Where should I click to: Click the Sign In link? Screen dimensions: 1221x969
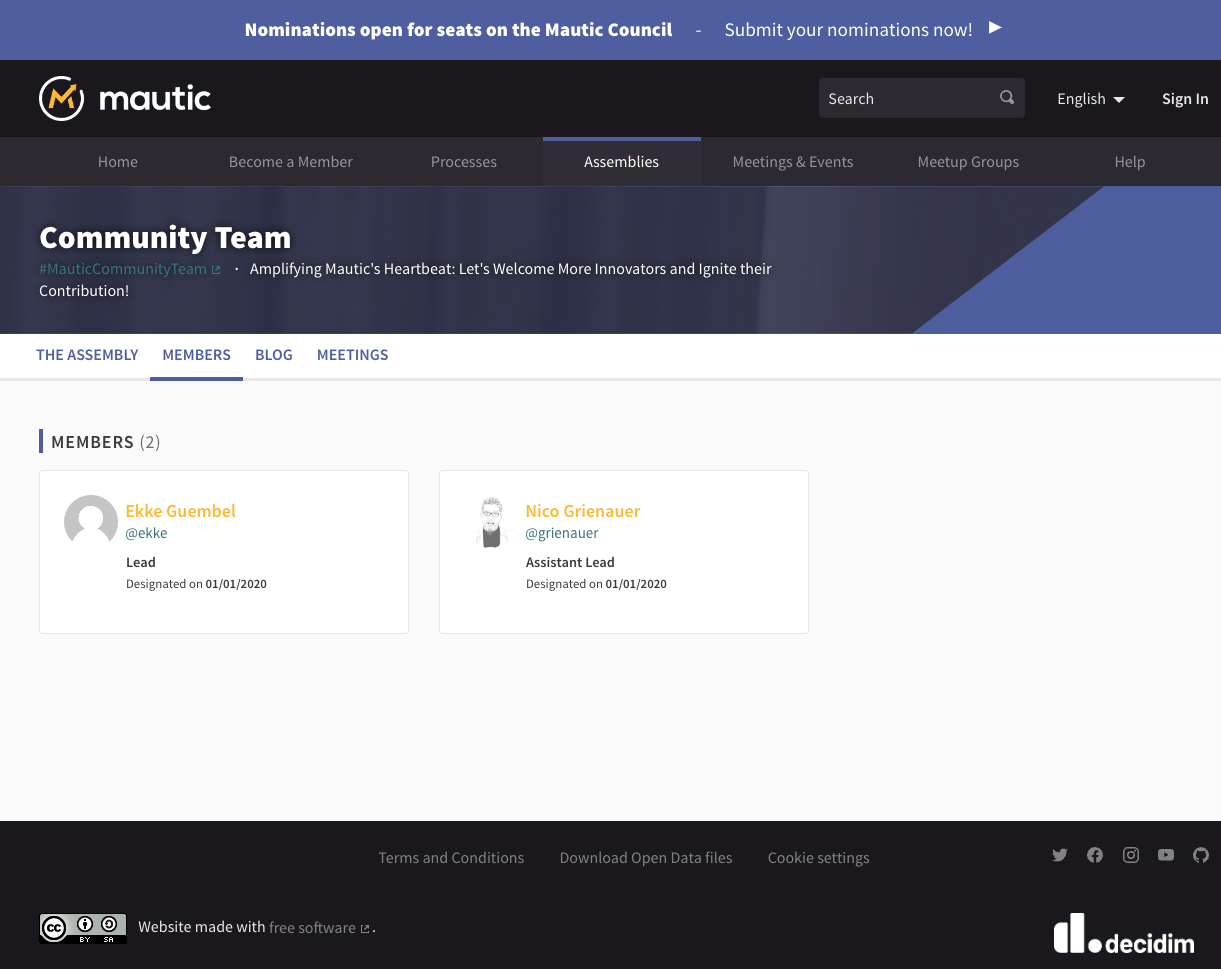click(x=1184, y=99)
